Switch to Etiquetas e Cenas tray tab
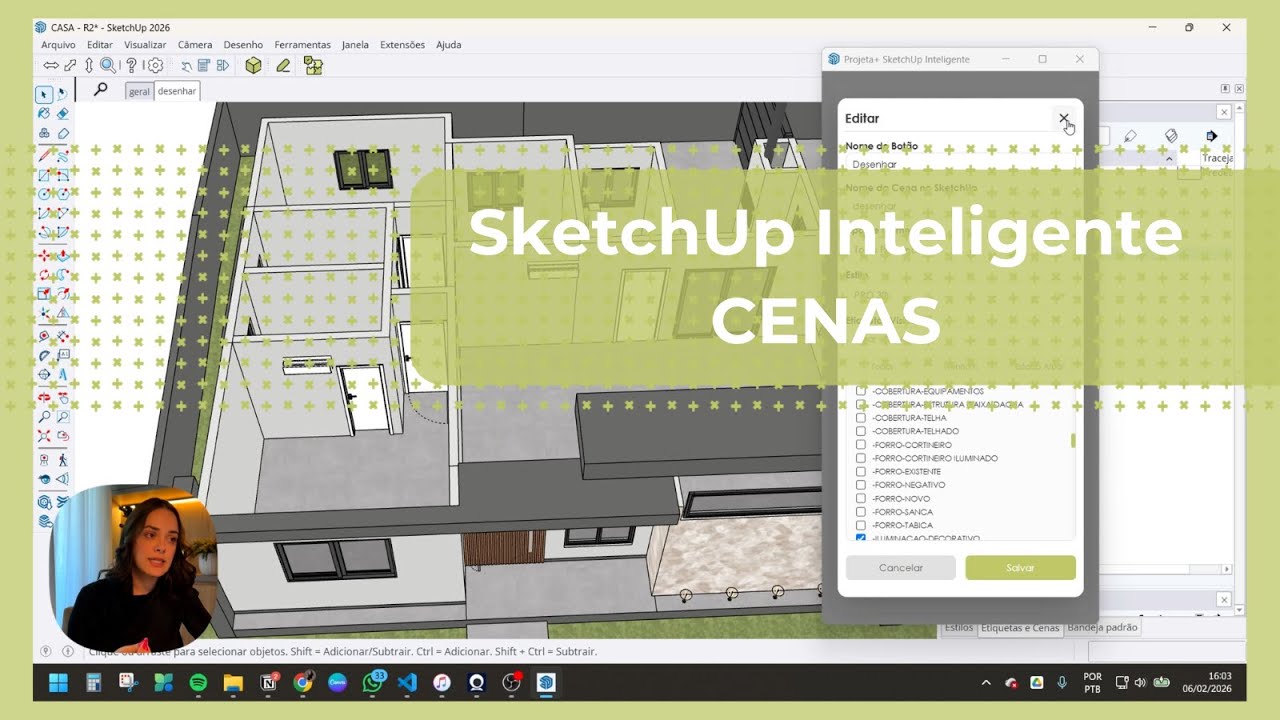Screen dimensions: 1280x720 click(1020, 628)
